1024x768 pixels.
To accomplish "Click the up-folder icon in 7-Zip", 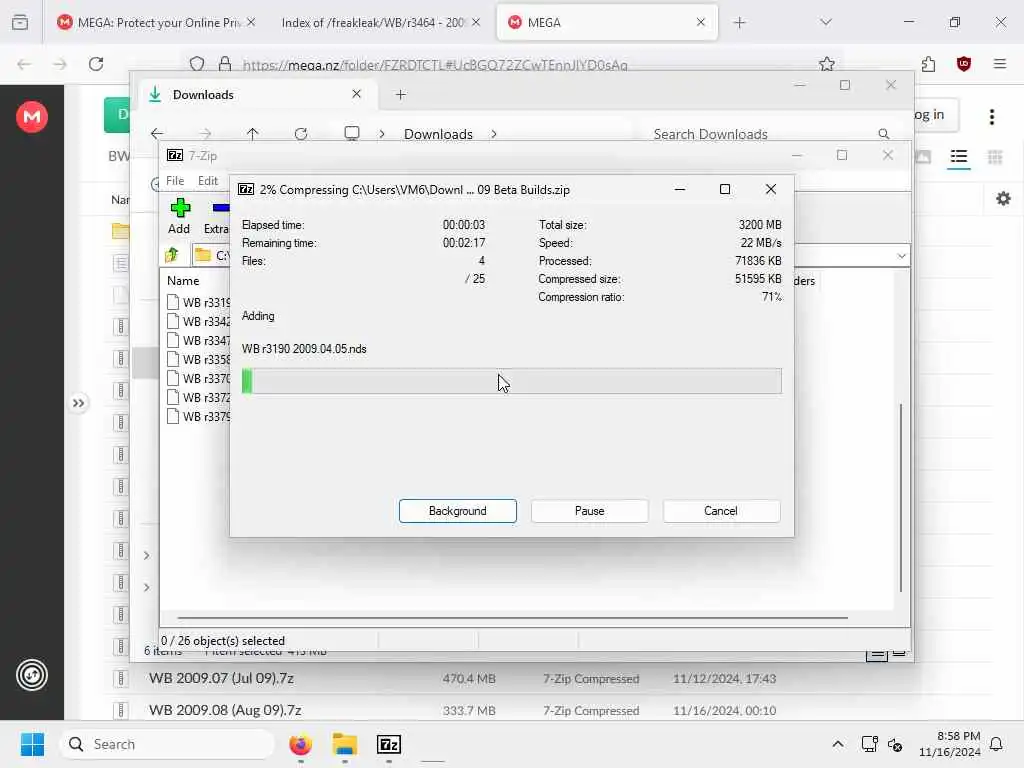I will [172, 255].
